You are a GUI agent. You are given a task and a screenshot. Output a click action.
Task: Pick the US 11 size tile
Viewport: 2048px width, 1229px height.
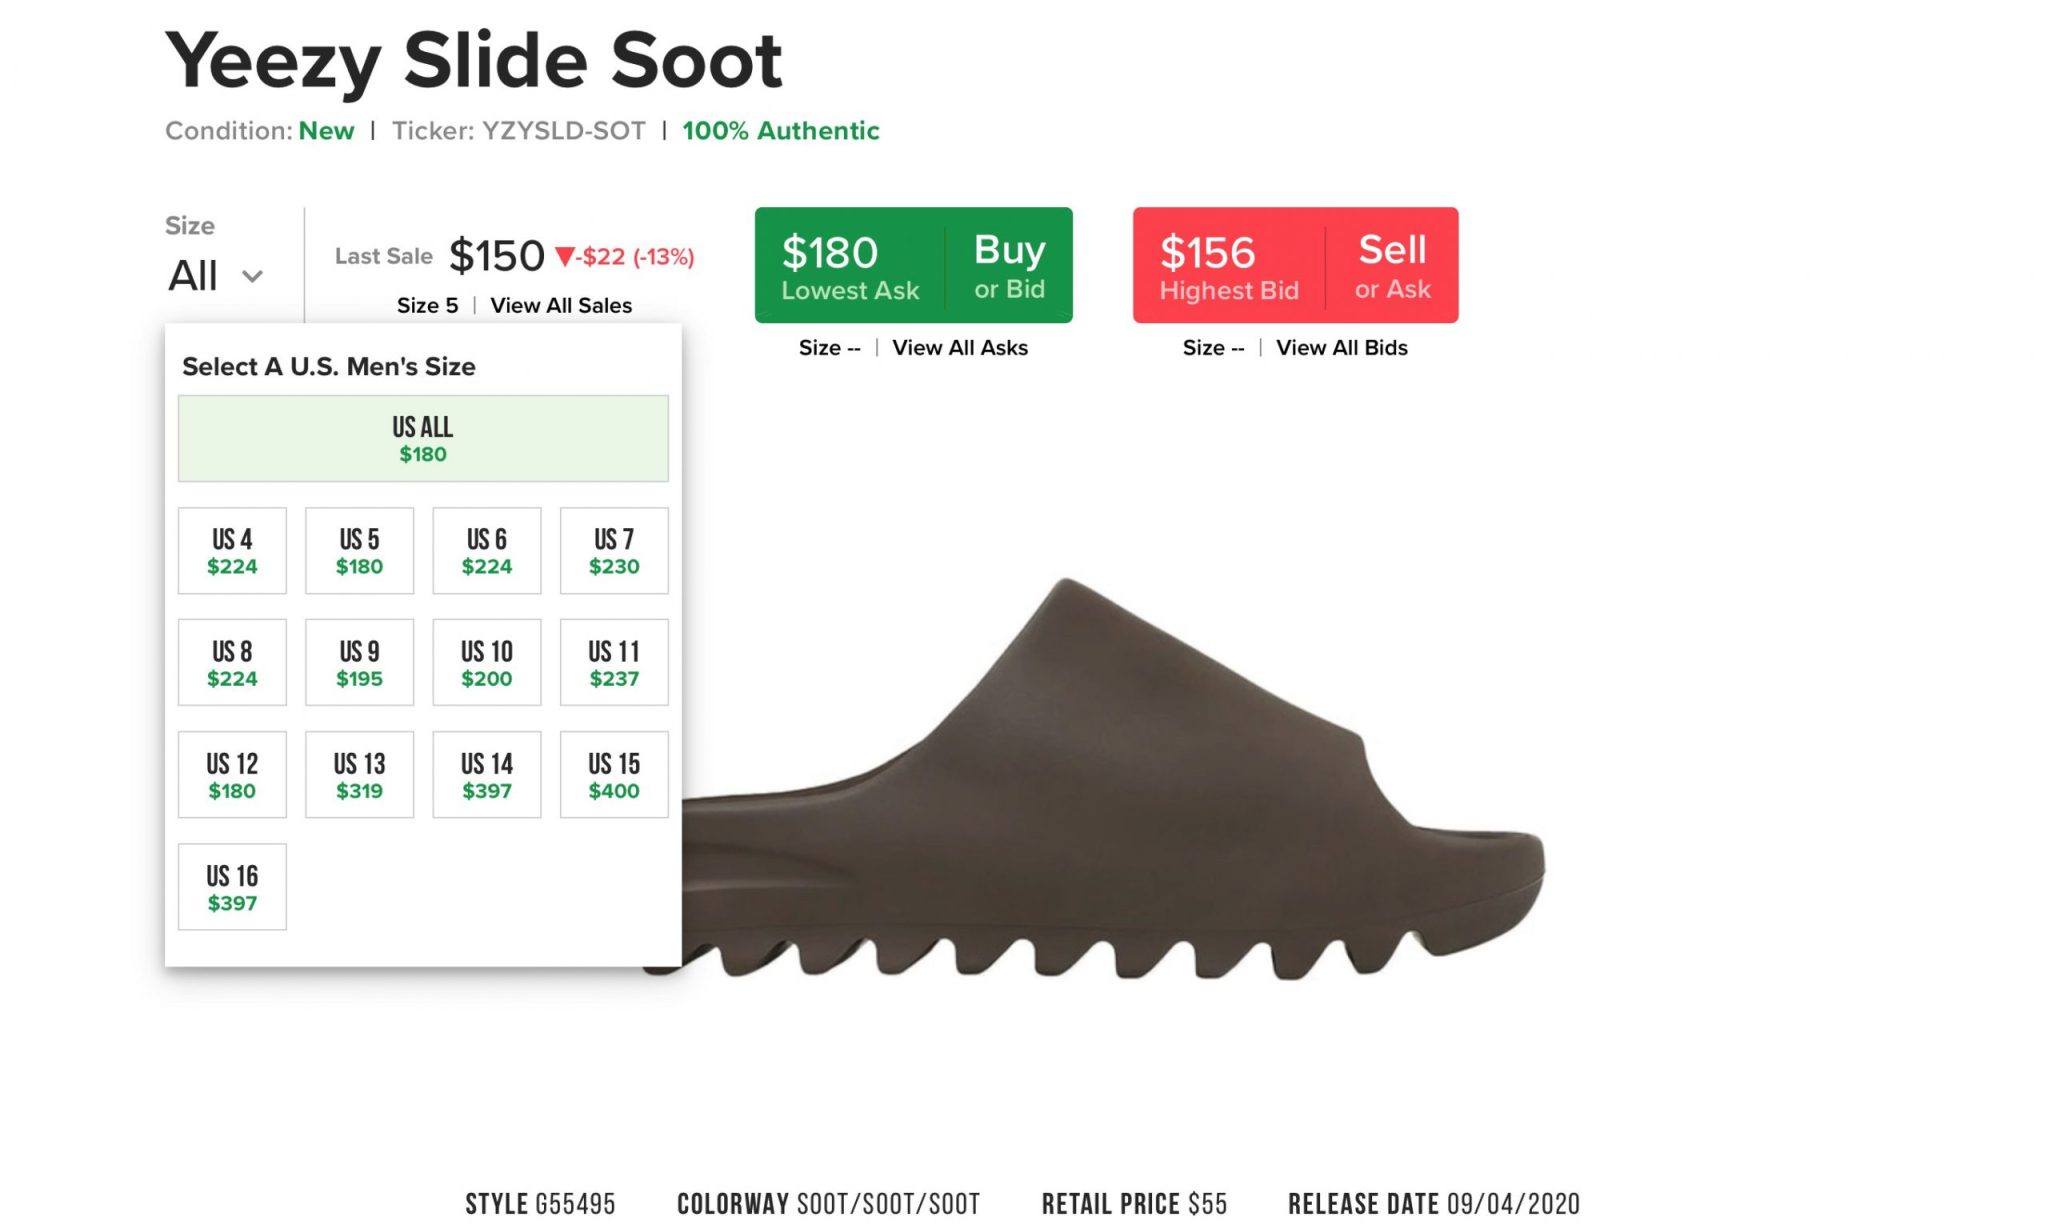614,662
